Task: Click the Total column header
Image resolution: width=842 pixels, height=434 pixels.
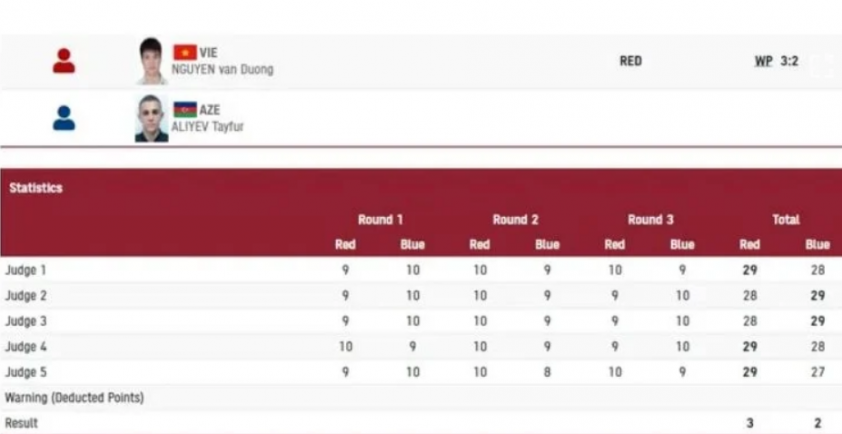Action: [x=786, y=220]
